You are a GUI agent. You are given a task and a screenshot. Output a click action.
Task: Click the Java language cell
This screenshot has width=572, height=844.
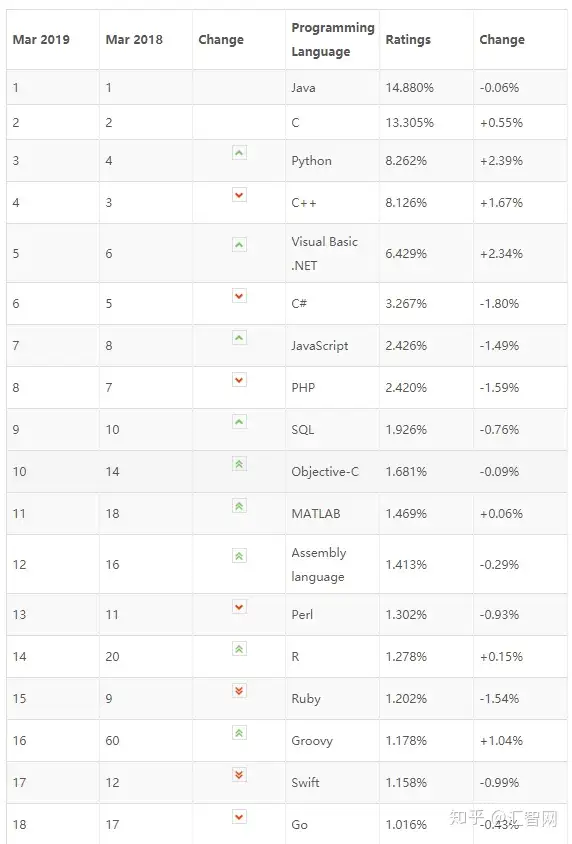pos(332,87)
